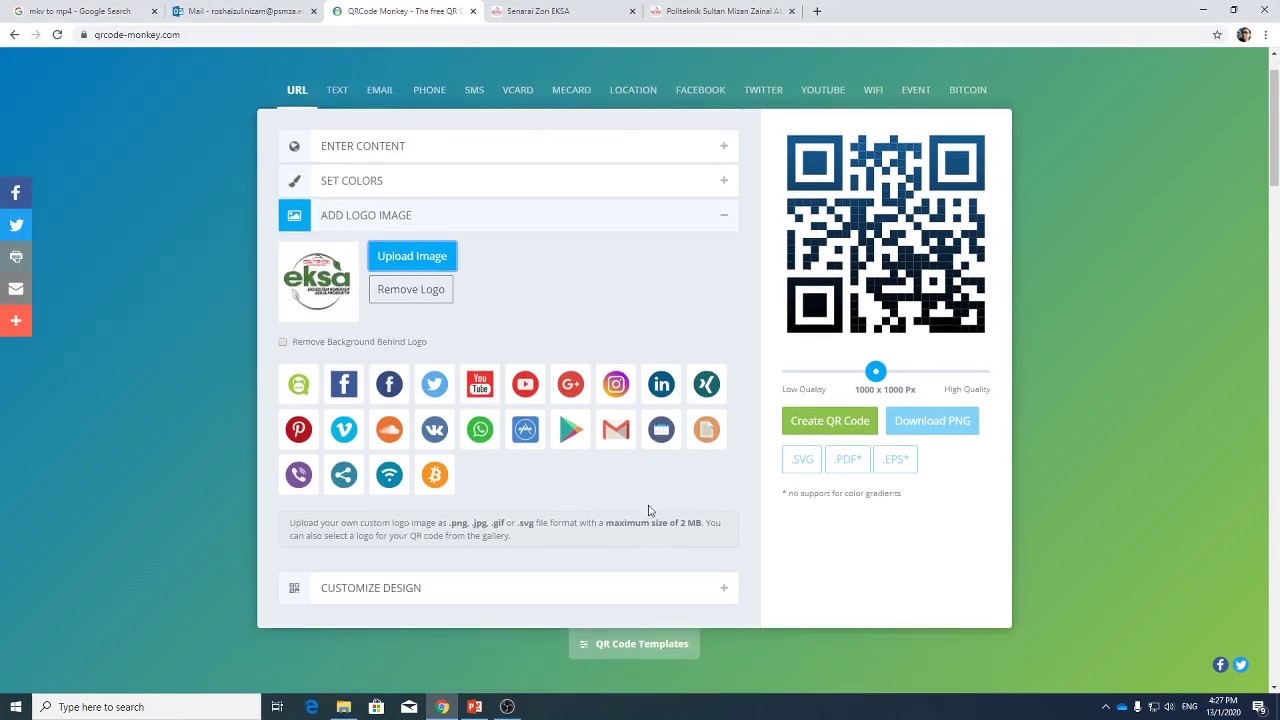
Task: Share page via left sidebar Facebook icon
Action: pos(16,192)
